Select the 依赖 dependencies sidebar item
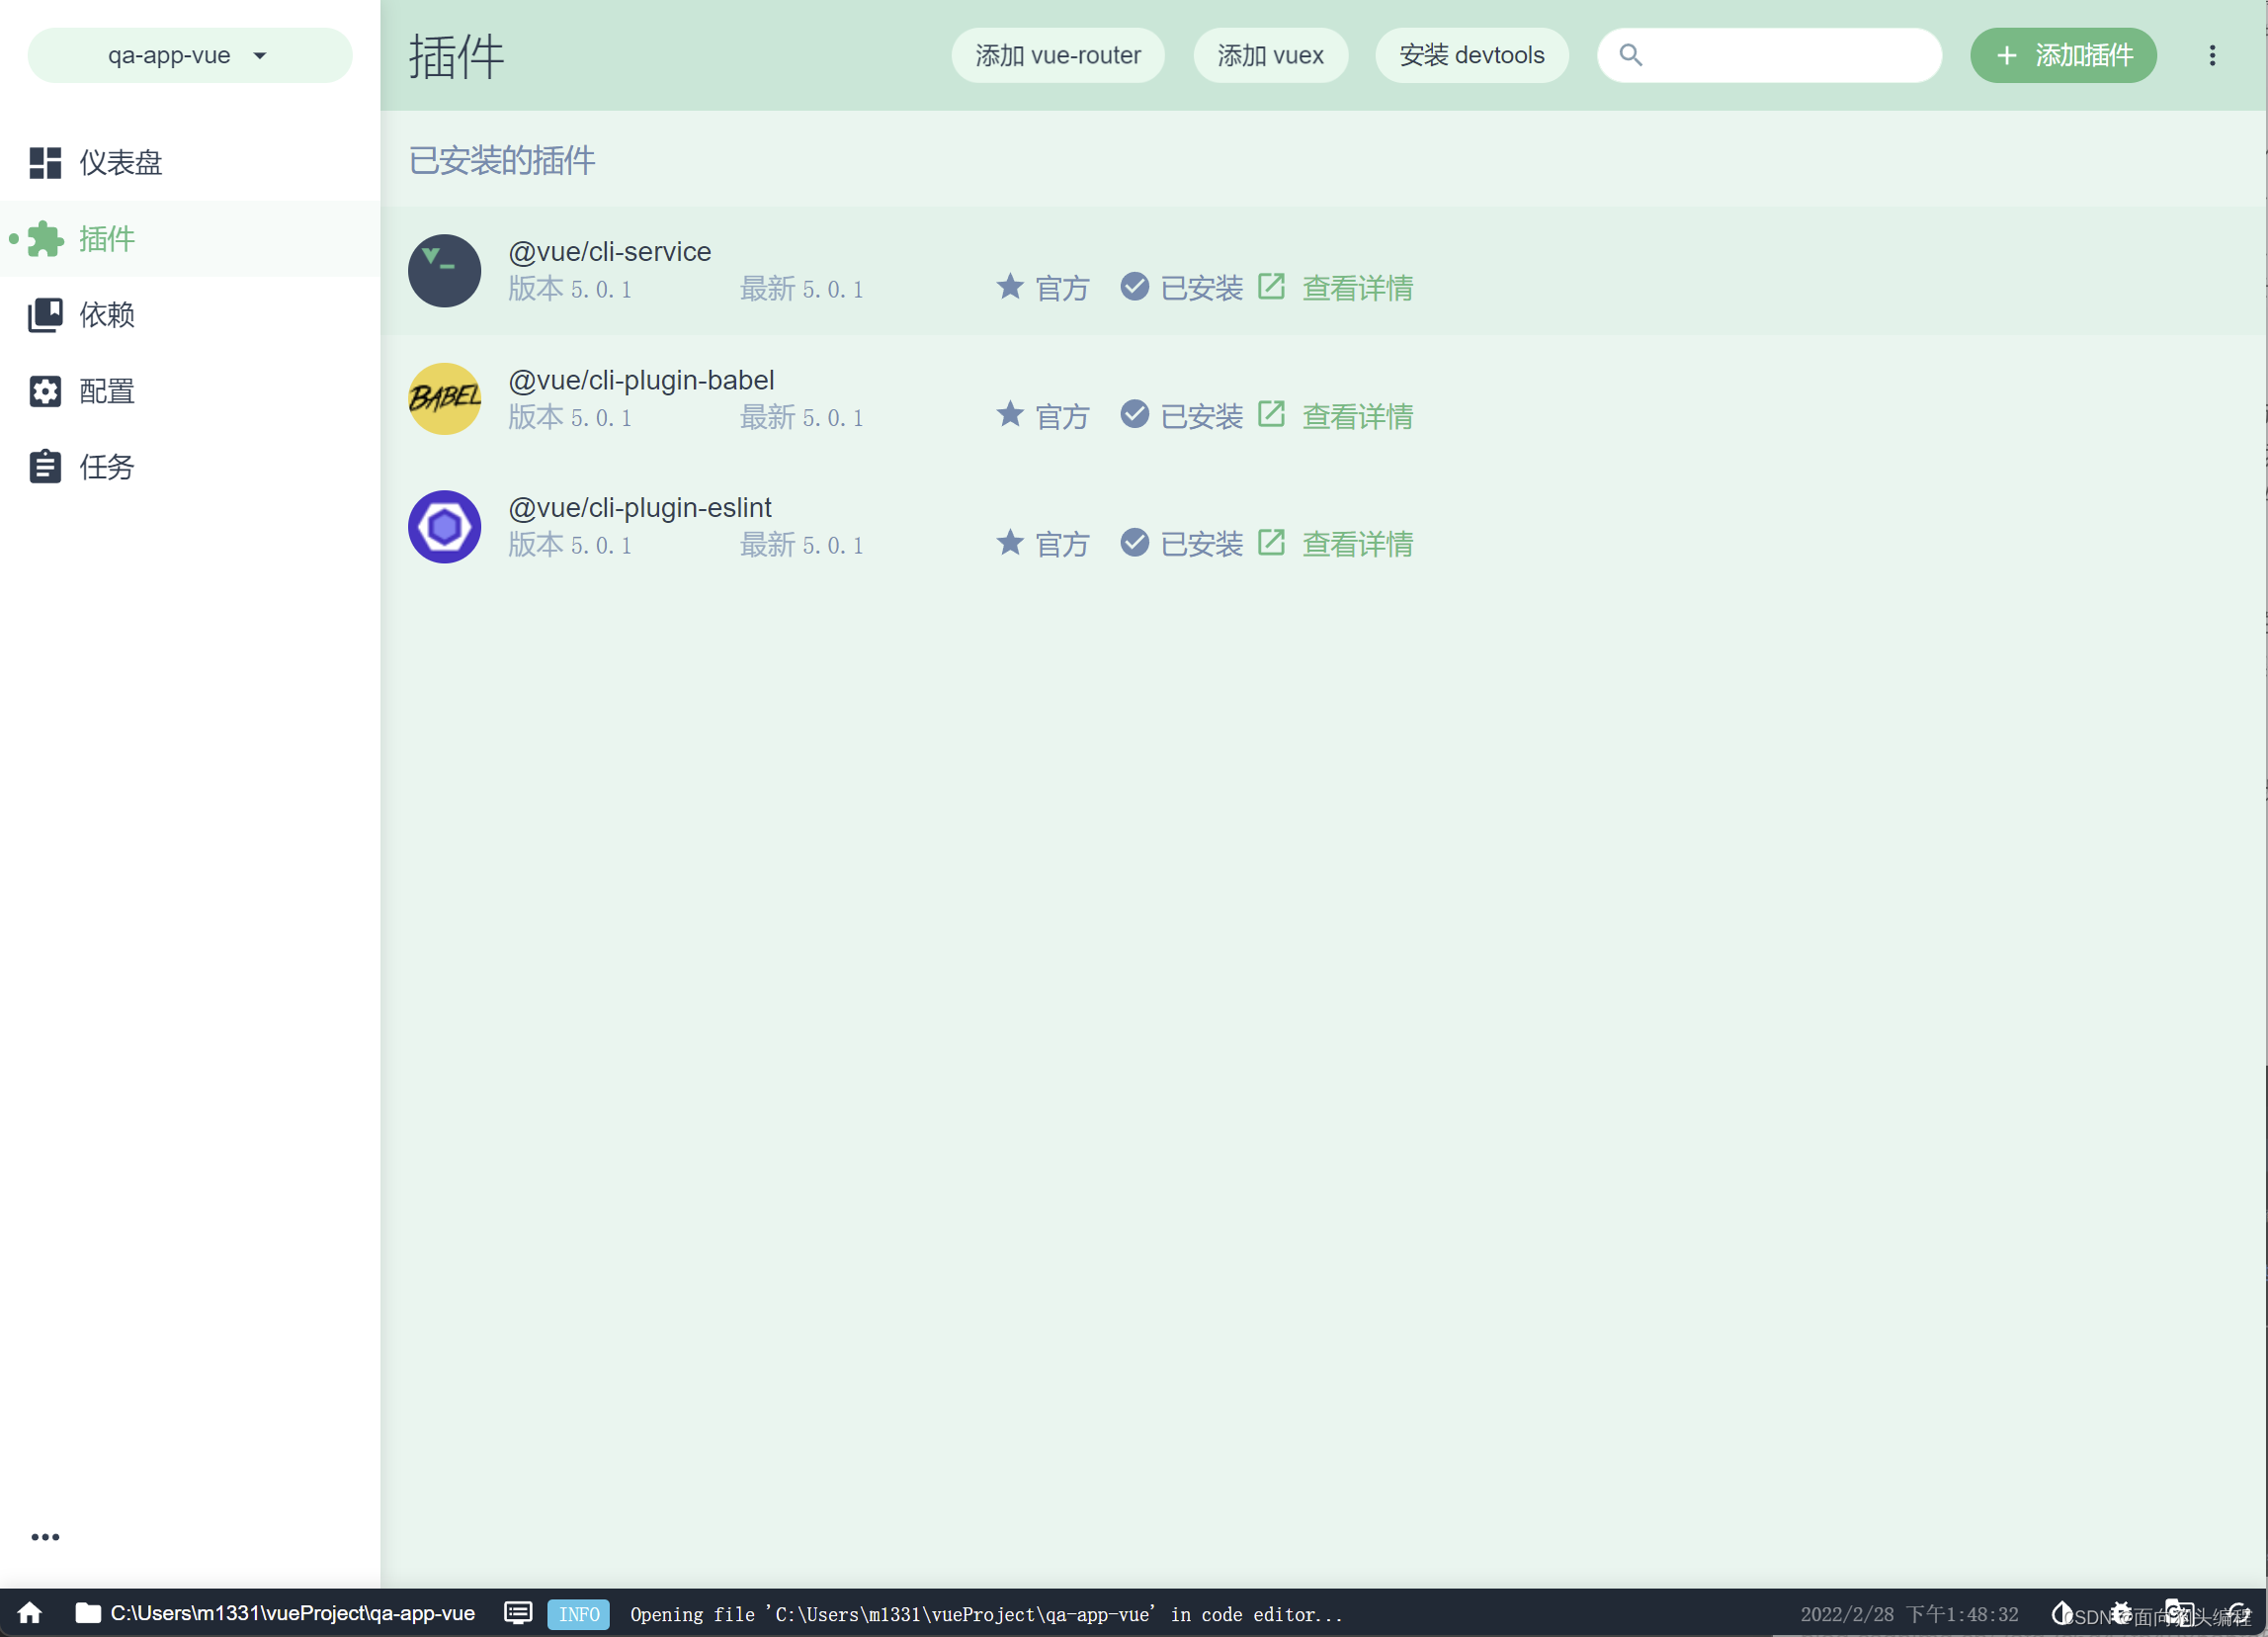This screenshot has height=1637, width=2268. (x=106, y=315)
